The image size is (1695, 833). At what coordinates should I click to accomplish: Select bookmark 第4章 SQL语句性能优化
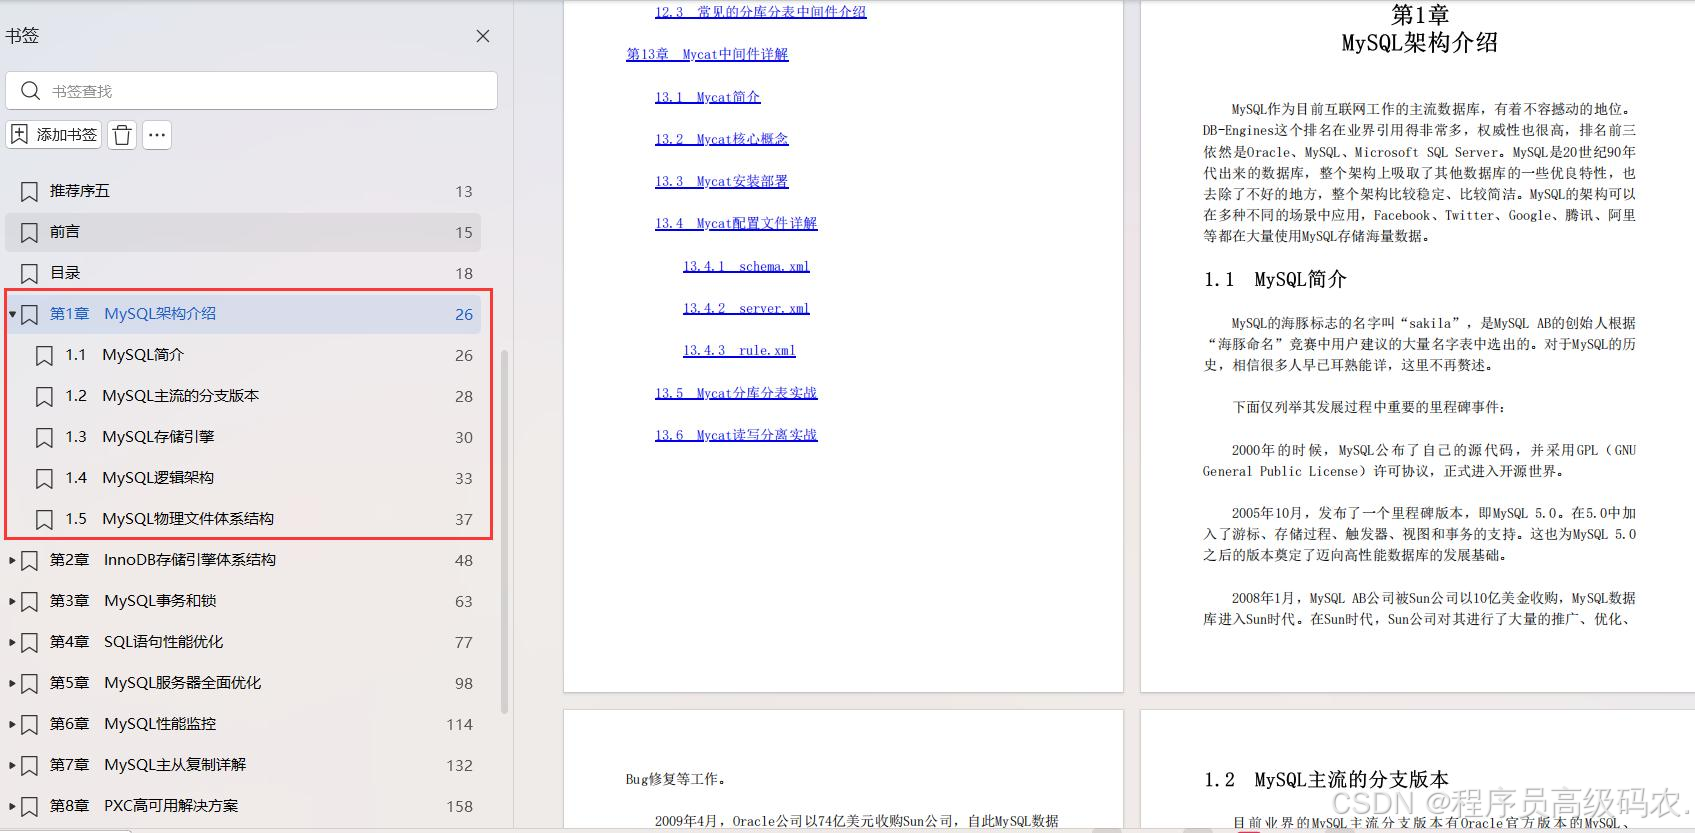pyautogui.click(x=243, y=642)
